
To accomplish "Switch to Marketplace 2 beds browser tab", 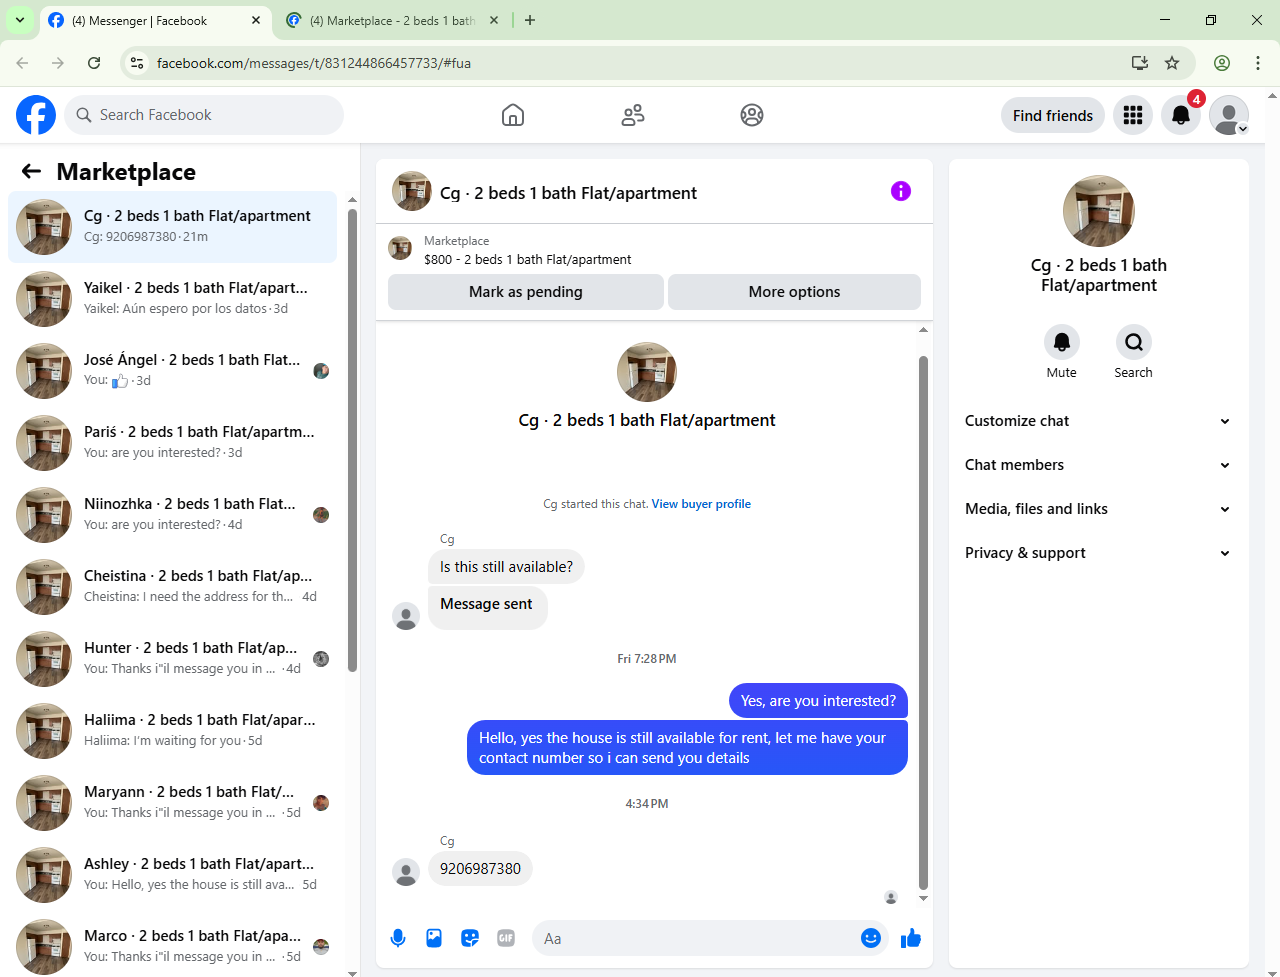I will coord(392,20).
